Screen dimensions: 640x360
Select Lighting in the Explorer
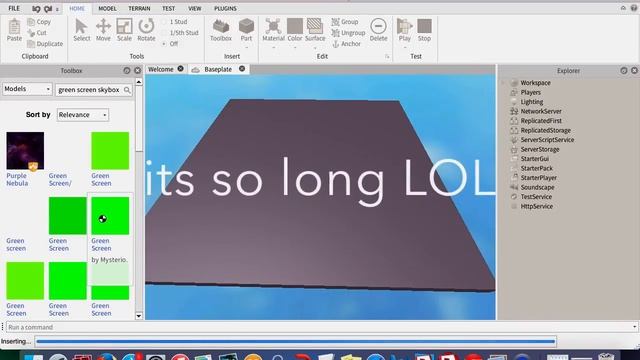point(531,102)
